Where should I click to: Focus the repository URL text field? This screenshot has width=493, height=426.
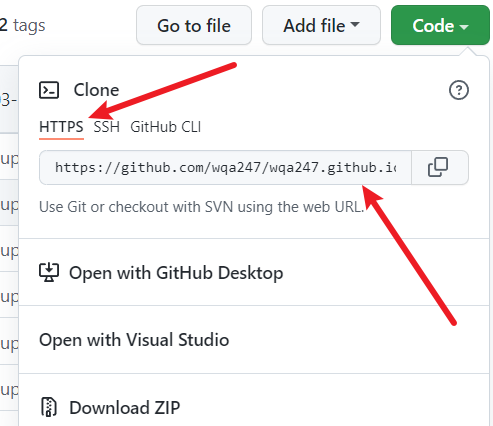225,167
